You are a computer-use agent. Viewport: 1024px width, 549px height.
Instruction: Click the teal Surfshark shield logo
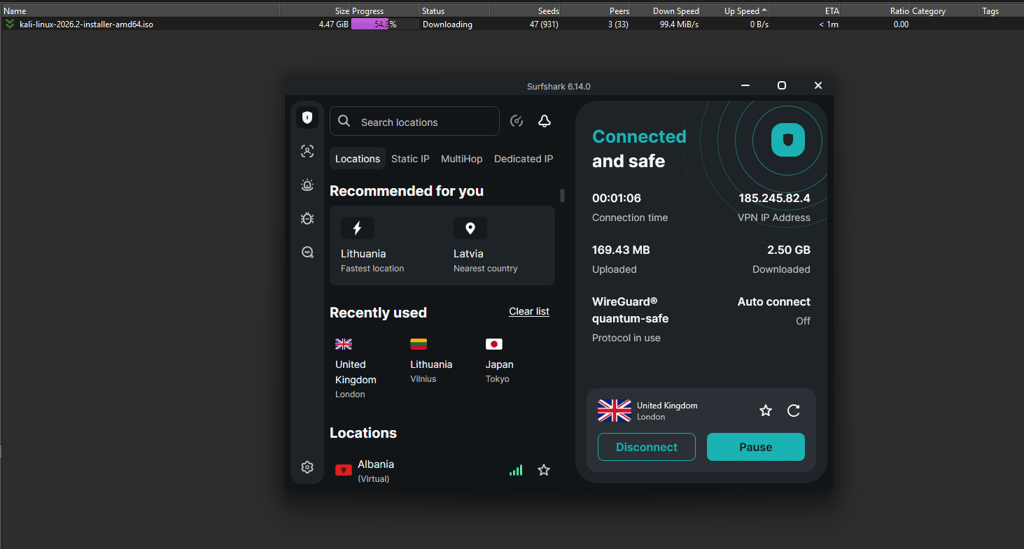[x=788, y=140]
